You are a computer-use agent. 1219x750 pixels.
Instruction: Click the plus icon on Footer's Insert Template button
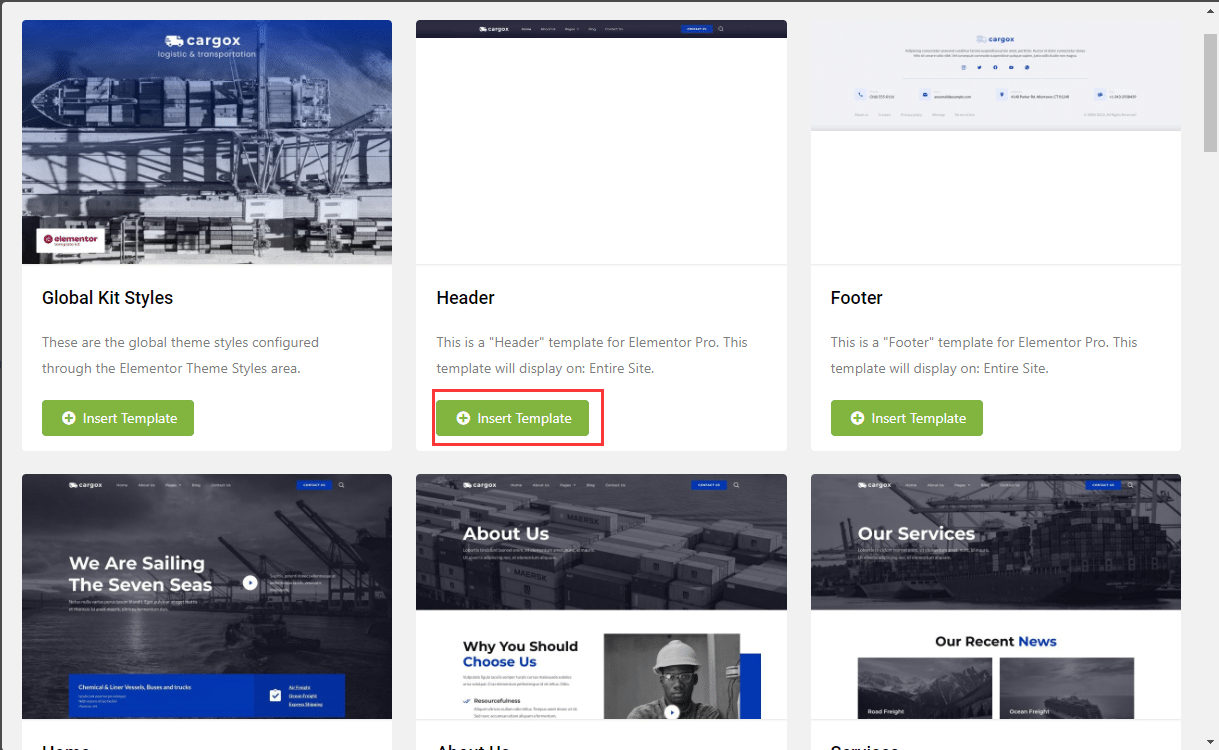857,418
